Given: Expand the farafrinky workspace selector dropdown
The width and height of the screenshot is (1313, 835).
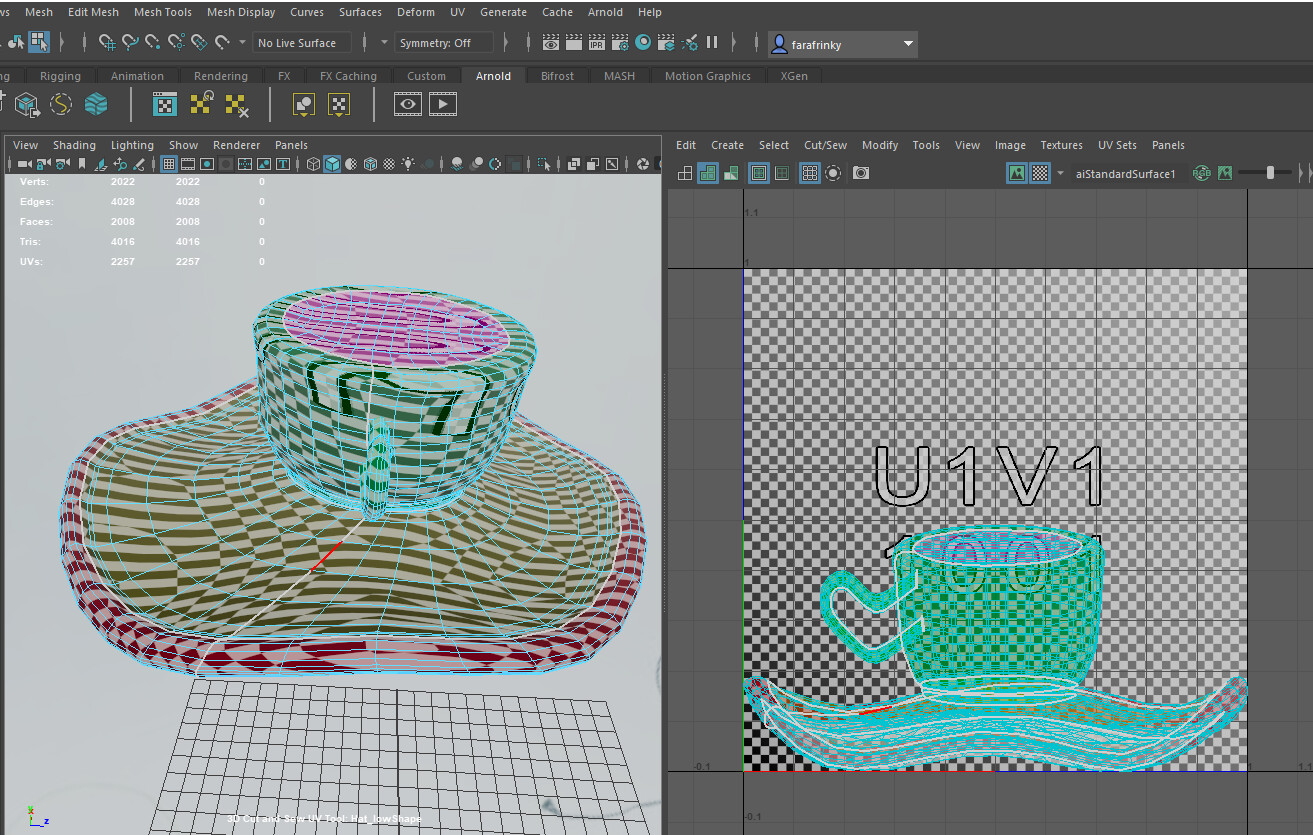Looking at the screenshot, I should (x=907, y=44).
